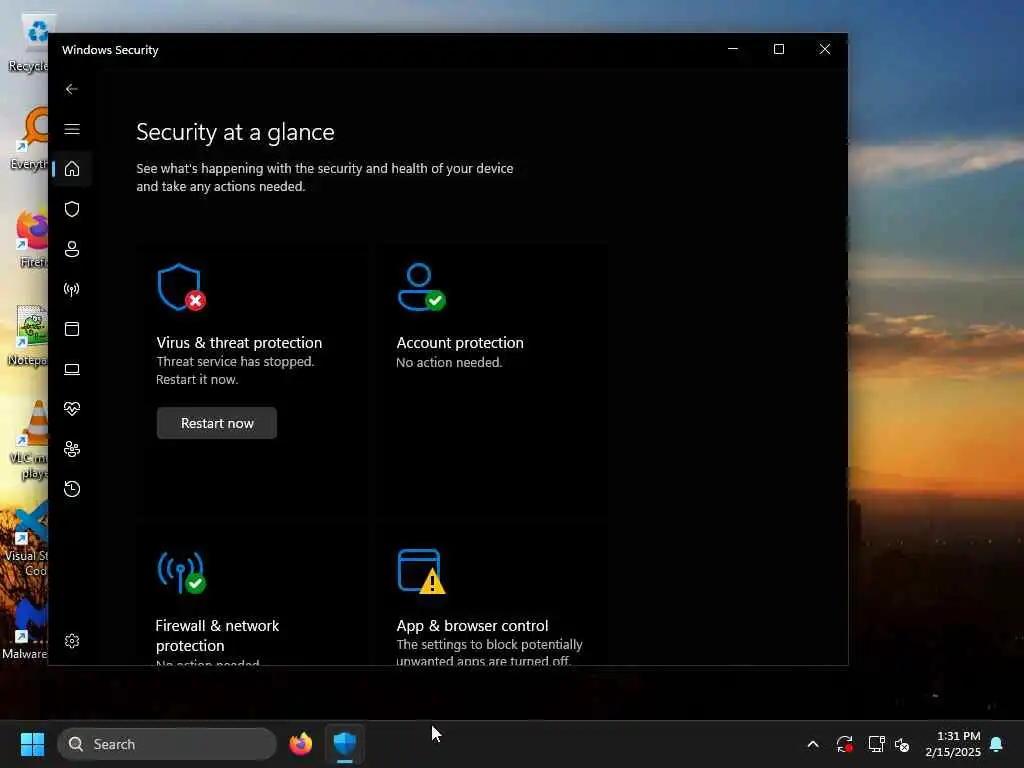
Task: Open Firewall & network protection sidebar icon
Action: 72,289
